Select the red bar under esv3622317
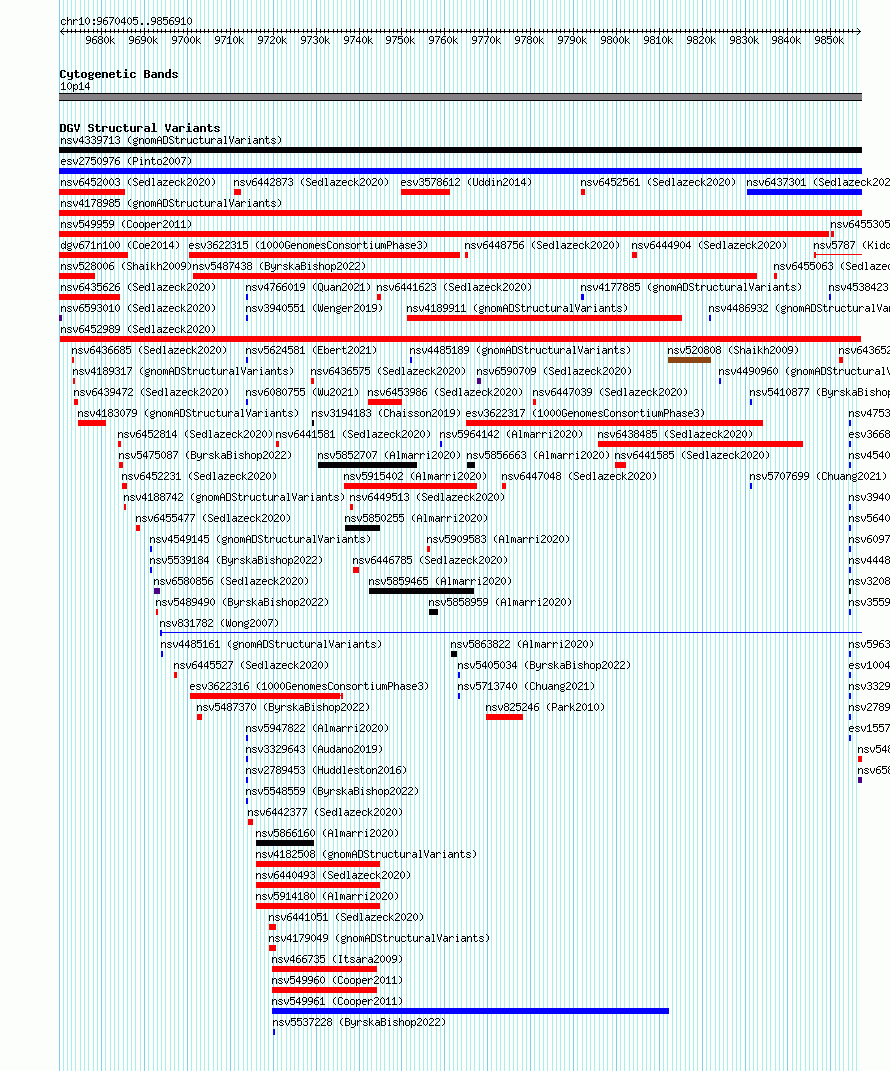Screen dimensions: 890x1071 coord(614,423)
